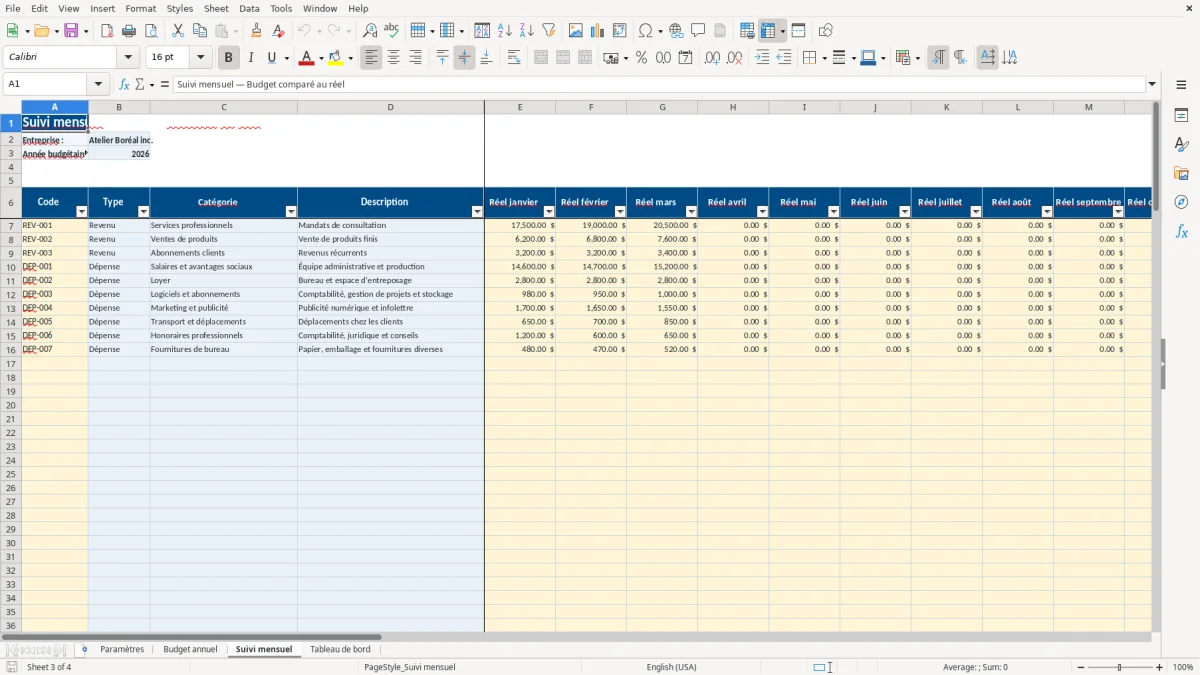Format as Percent icon
Screen dimensions: 1200x675
coord(641,58)
